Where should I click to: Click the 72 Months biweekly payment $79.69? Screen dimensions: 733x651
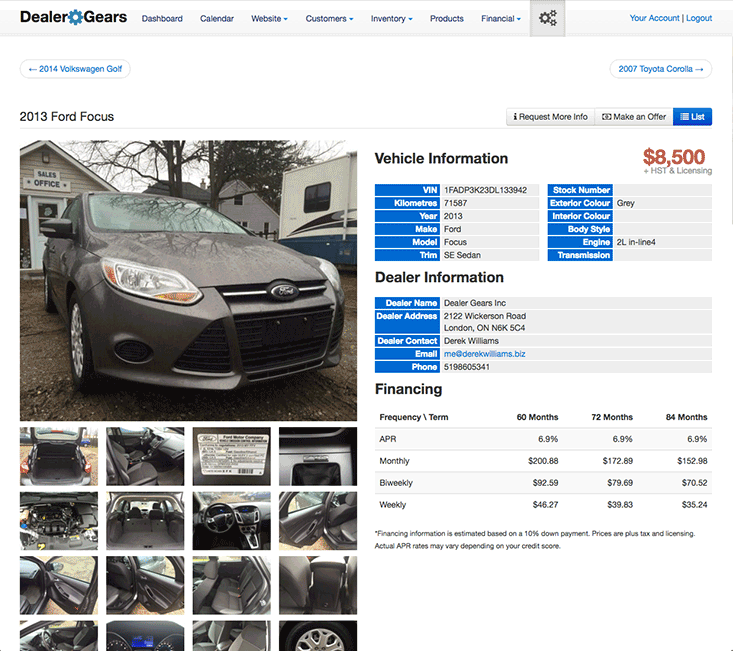pos(620,483)
